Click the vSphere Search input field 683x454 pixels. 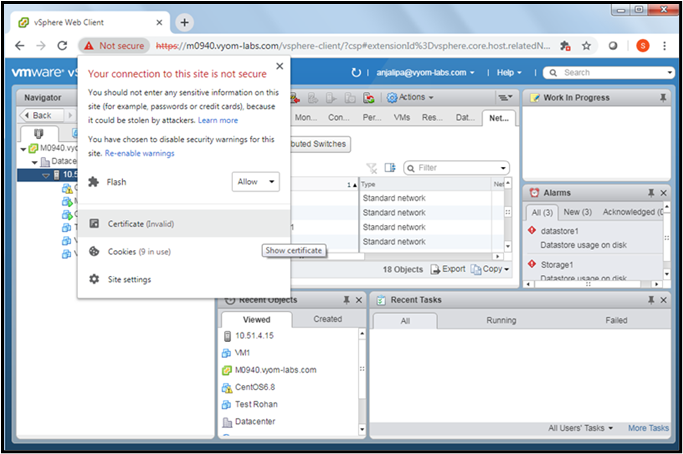tap(610, 73)
